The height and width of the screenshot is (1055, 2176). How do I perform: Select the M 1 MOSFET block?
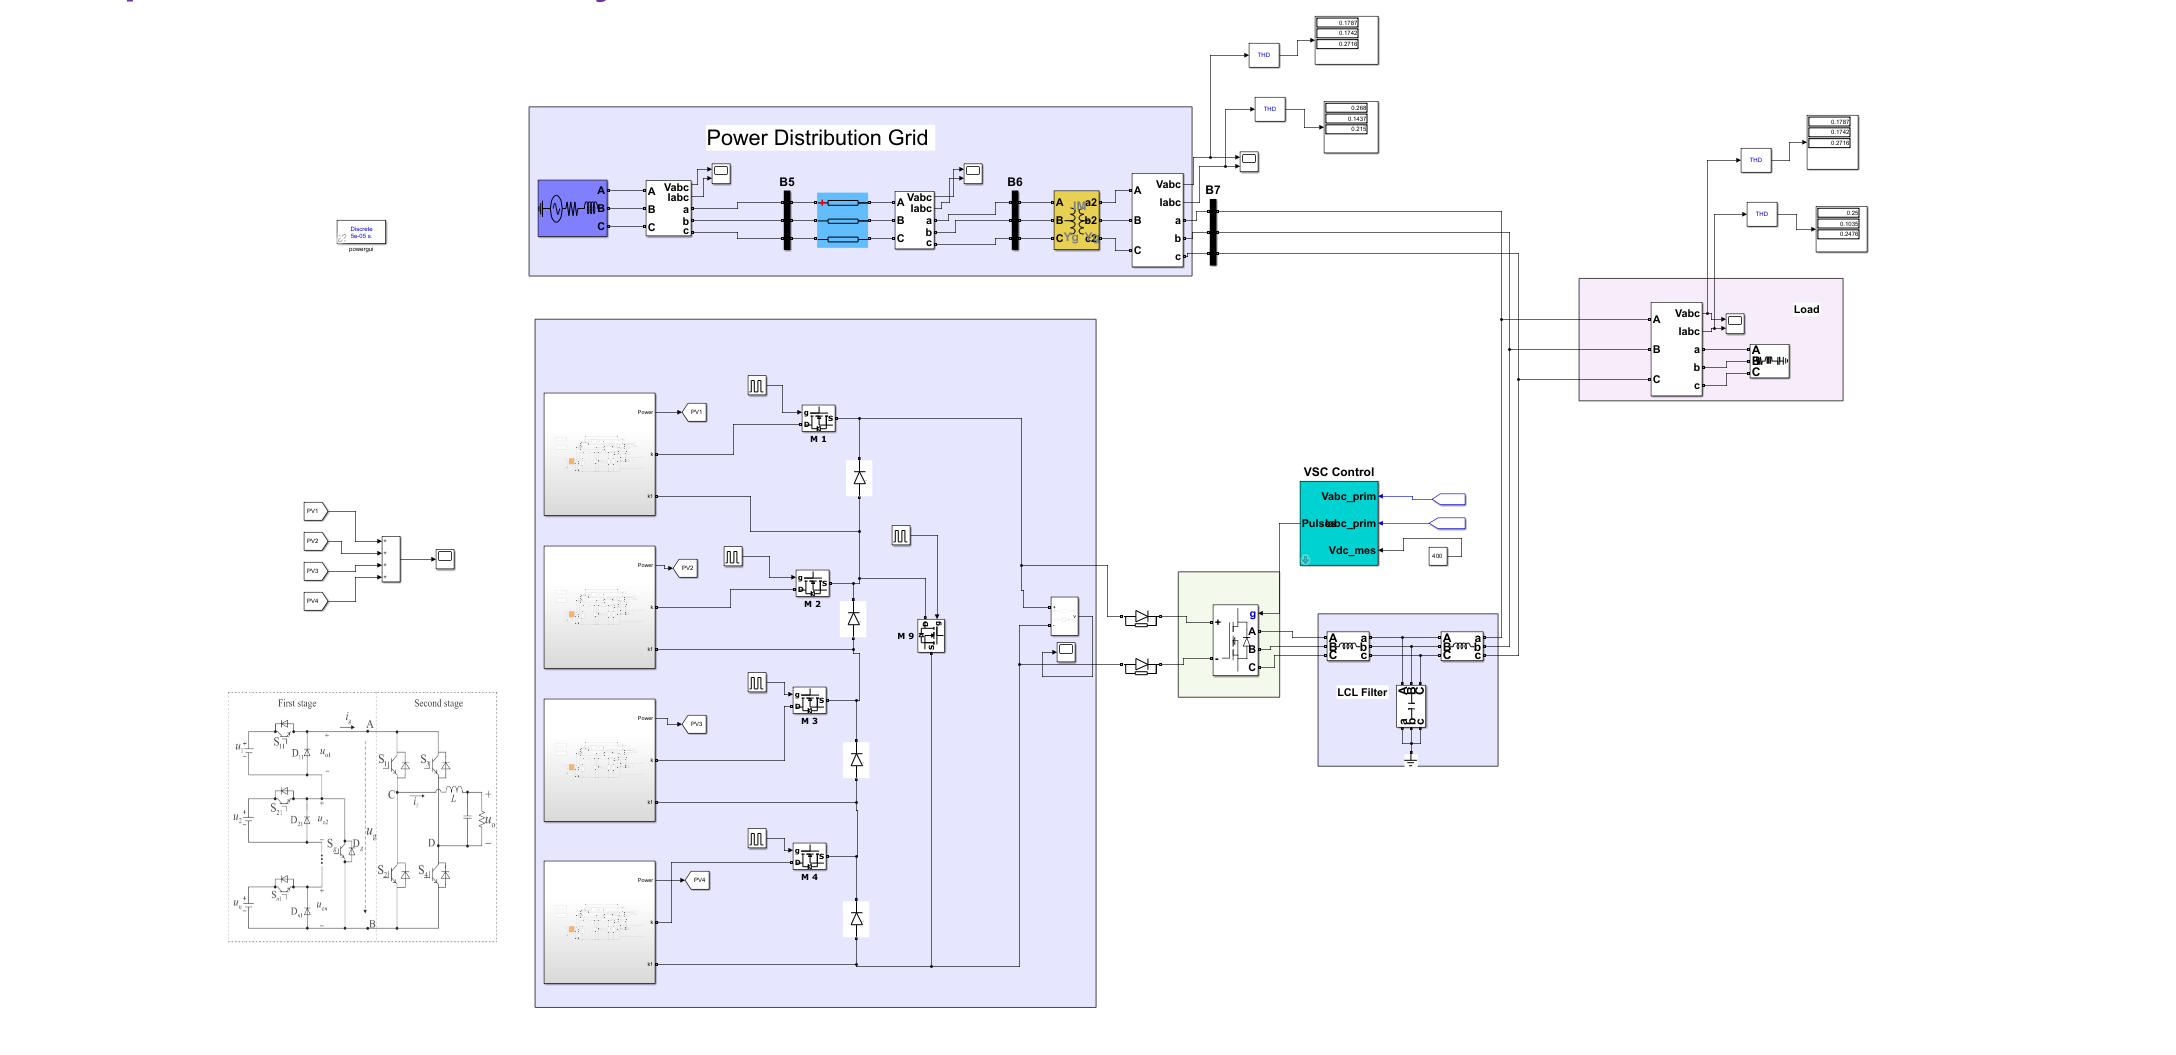coord(818,418)
